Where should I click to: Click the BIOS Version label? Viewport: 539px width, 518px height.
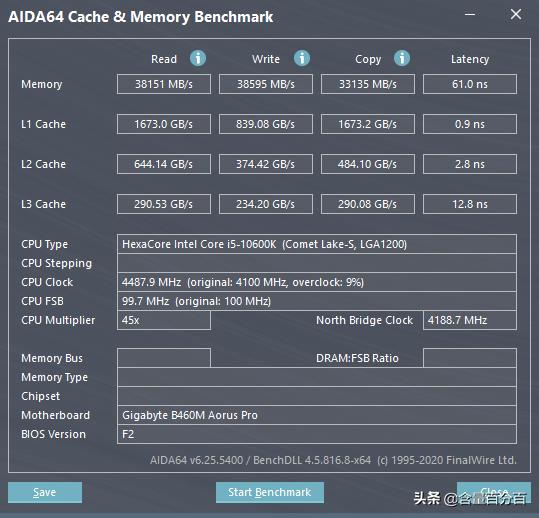(53, 434)
